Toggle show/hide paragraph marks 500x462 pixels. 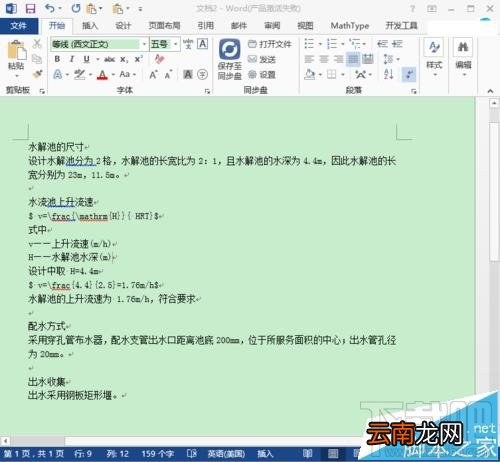click(409, 74)
